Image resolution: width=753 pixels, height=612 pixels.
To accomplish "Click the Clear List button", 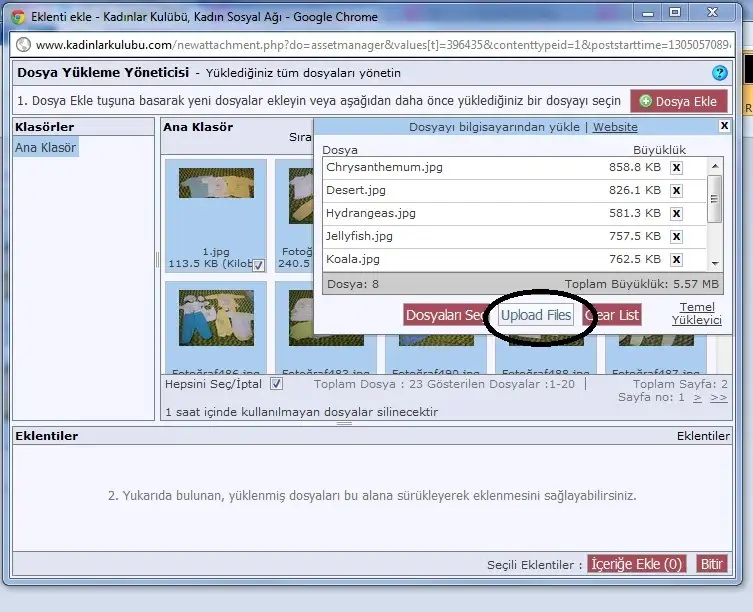I will [612, 315].
